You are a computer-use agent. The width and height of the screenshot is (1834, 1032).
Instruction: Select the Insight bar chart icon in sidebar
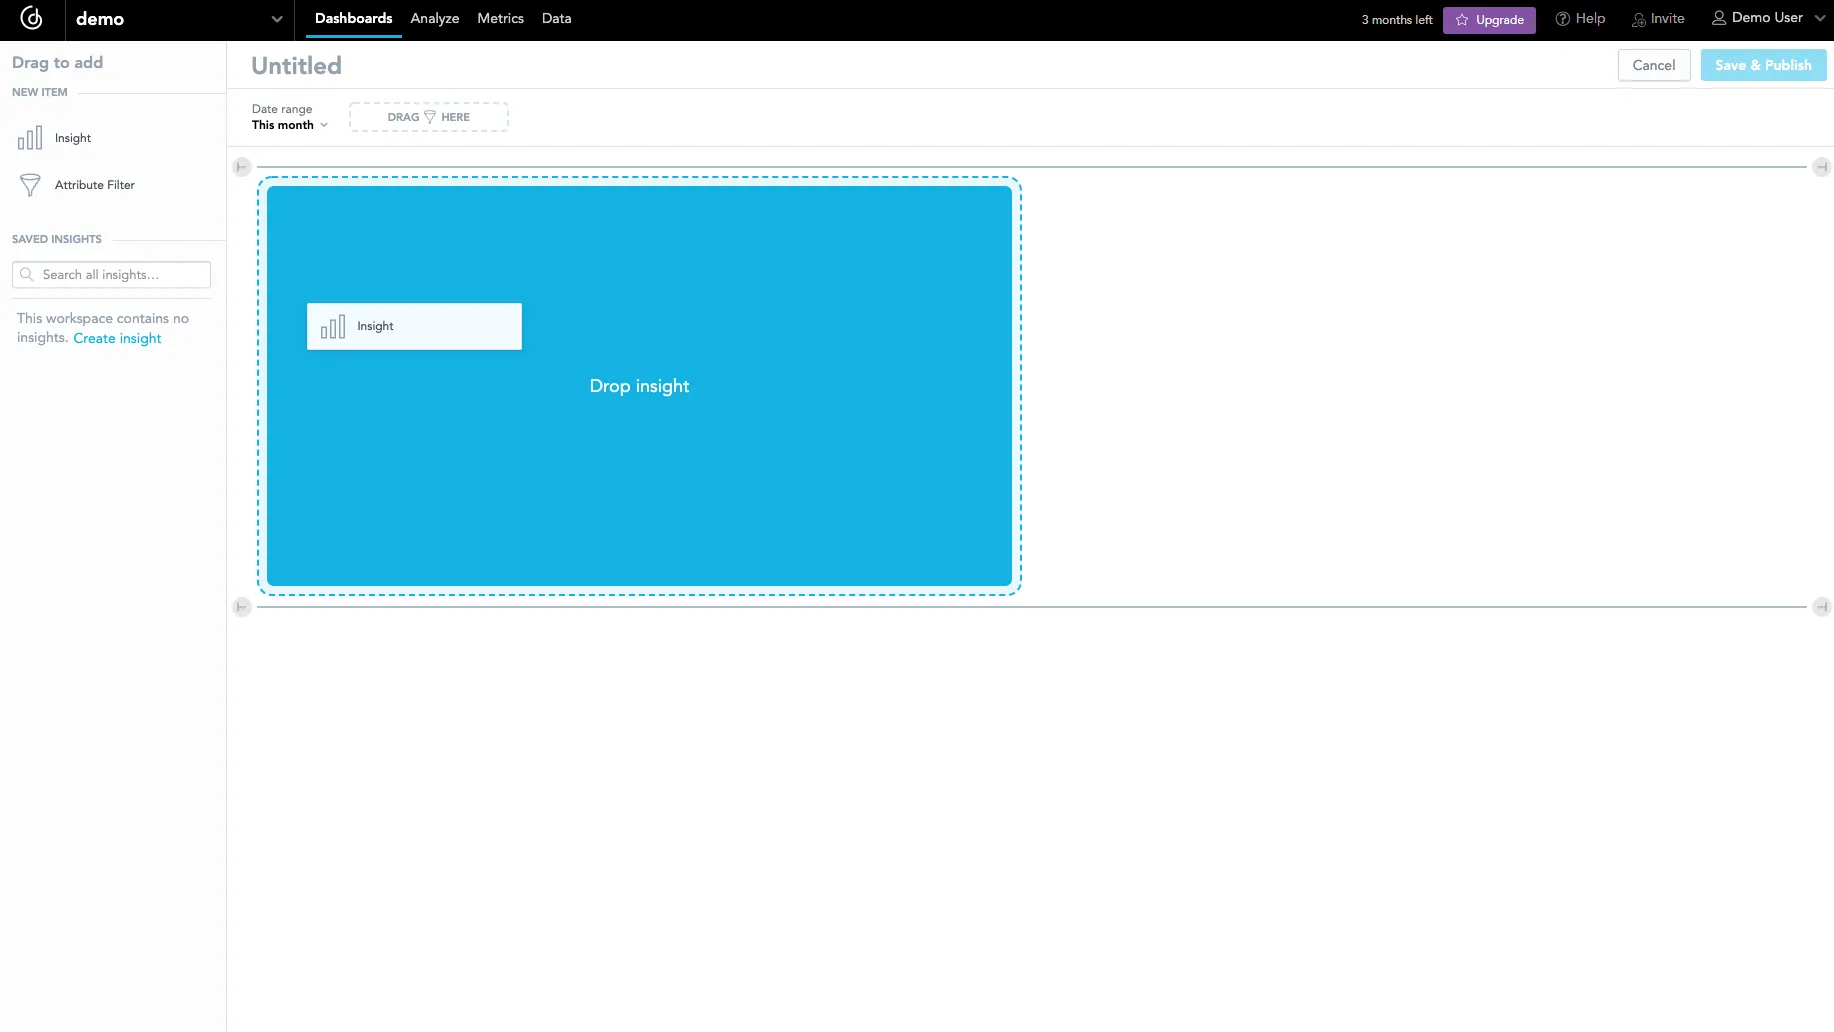[30, 138]
